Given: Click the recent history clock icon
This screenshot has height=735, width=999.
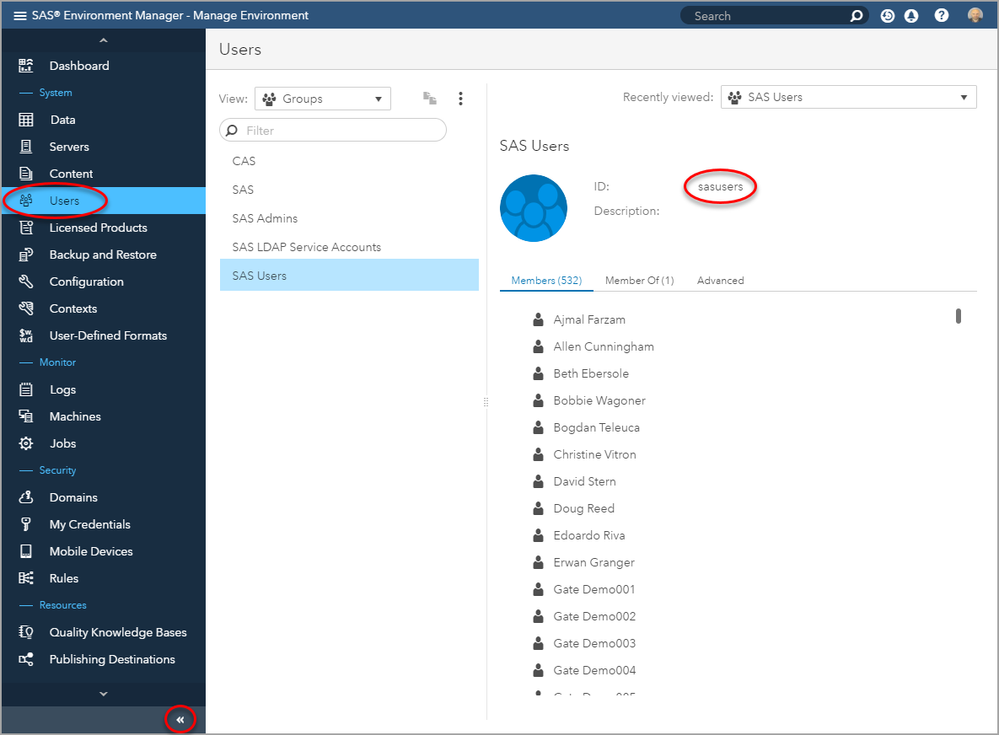Looking at the screenshot, I should click(x=887, y=16).
